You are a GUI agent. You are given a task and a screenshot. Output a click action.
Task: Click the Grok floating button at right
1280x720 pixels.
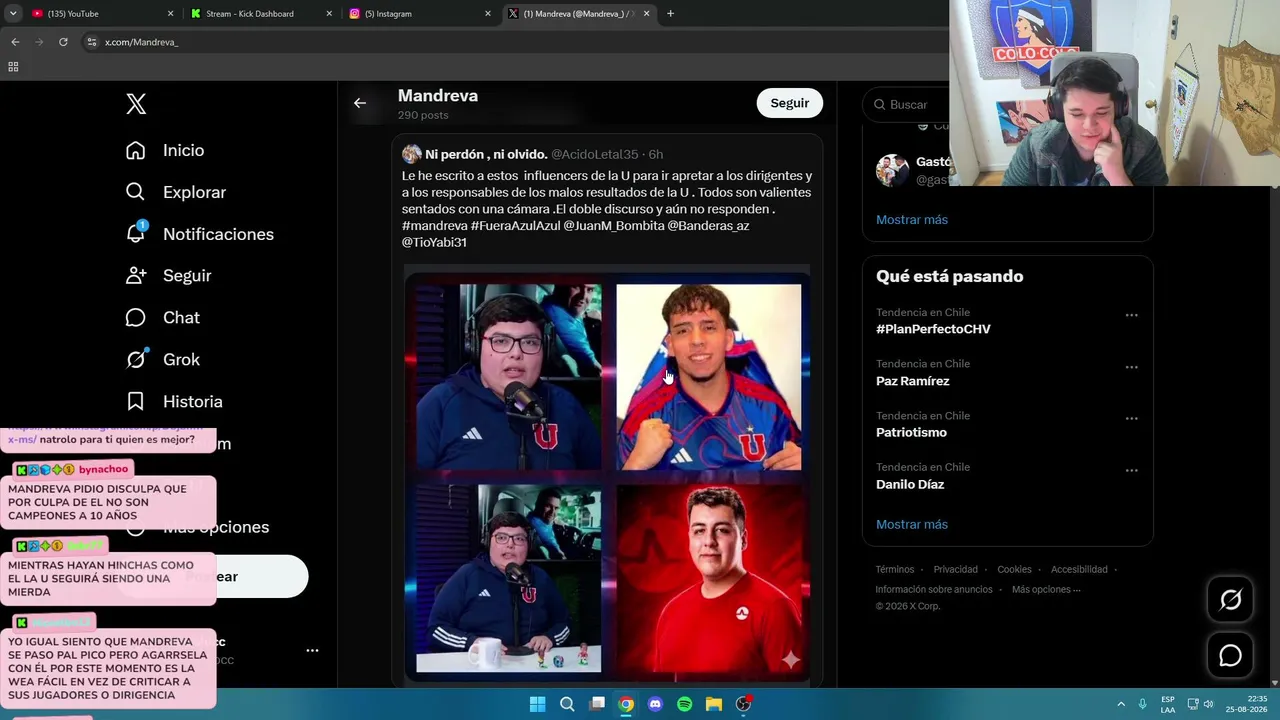pos(1230,600)
